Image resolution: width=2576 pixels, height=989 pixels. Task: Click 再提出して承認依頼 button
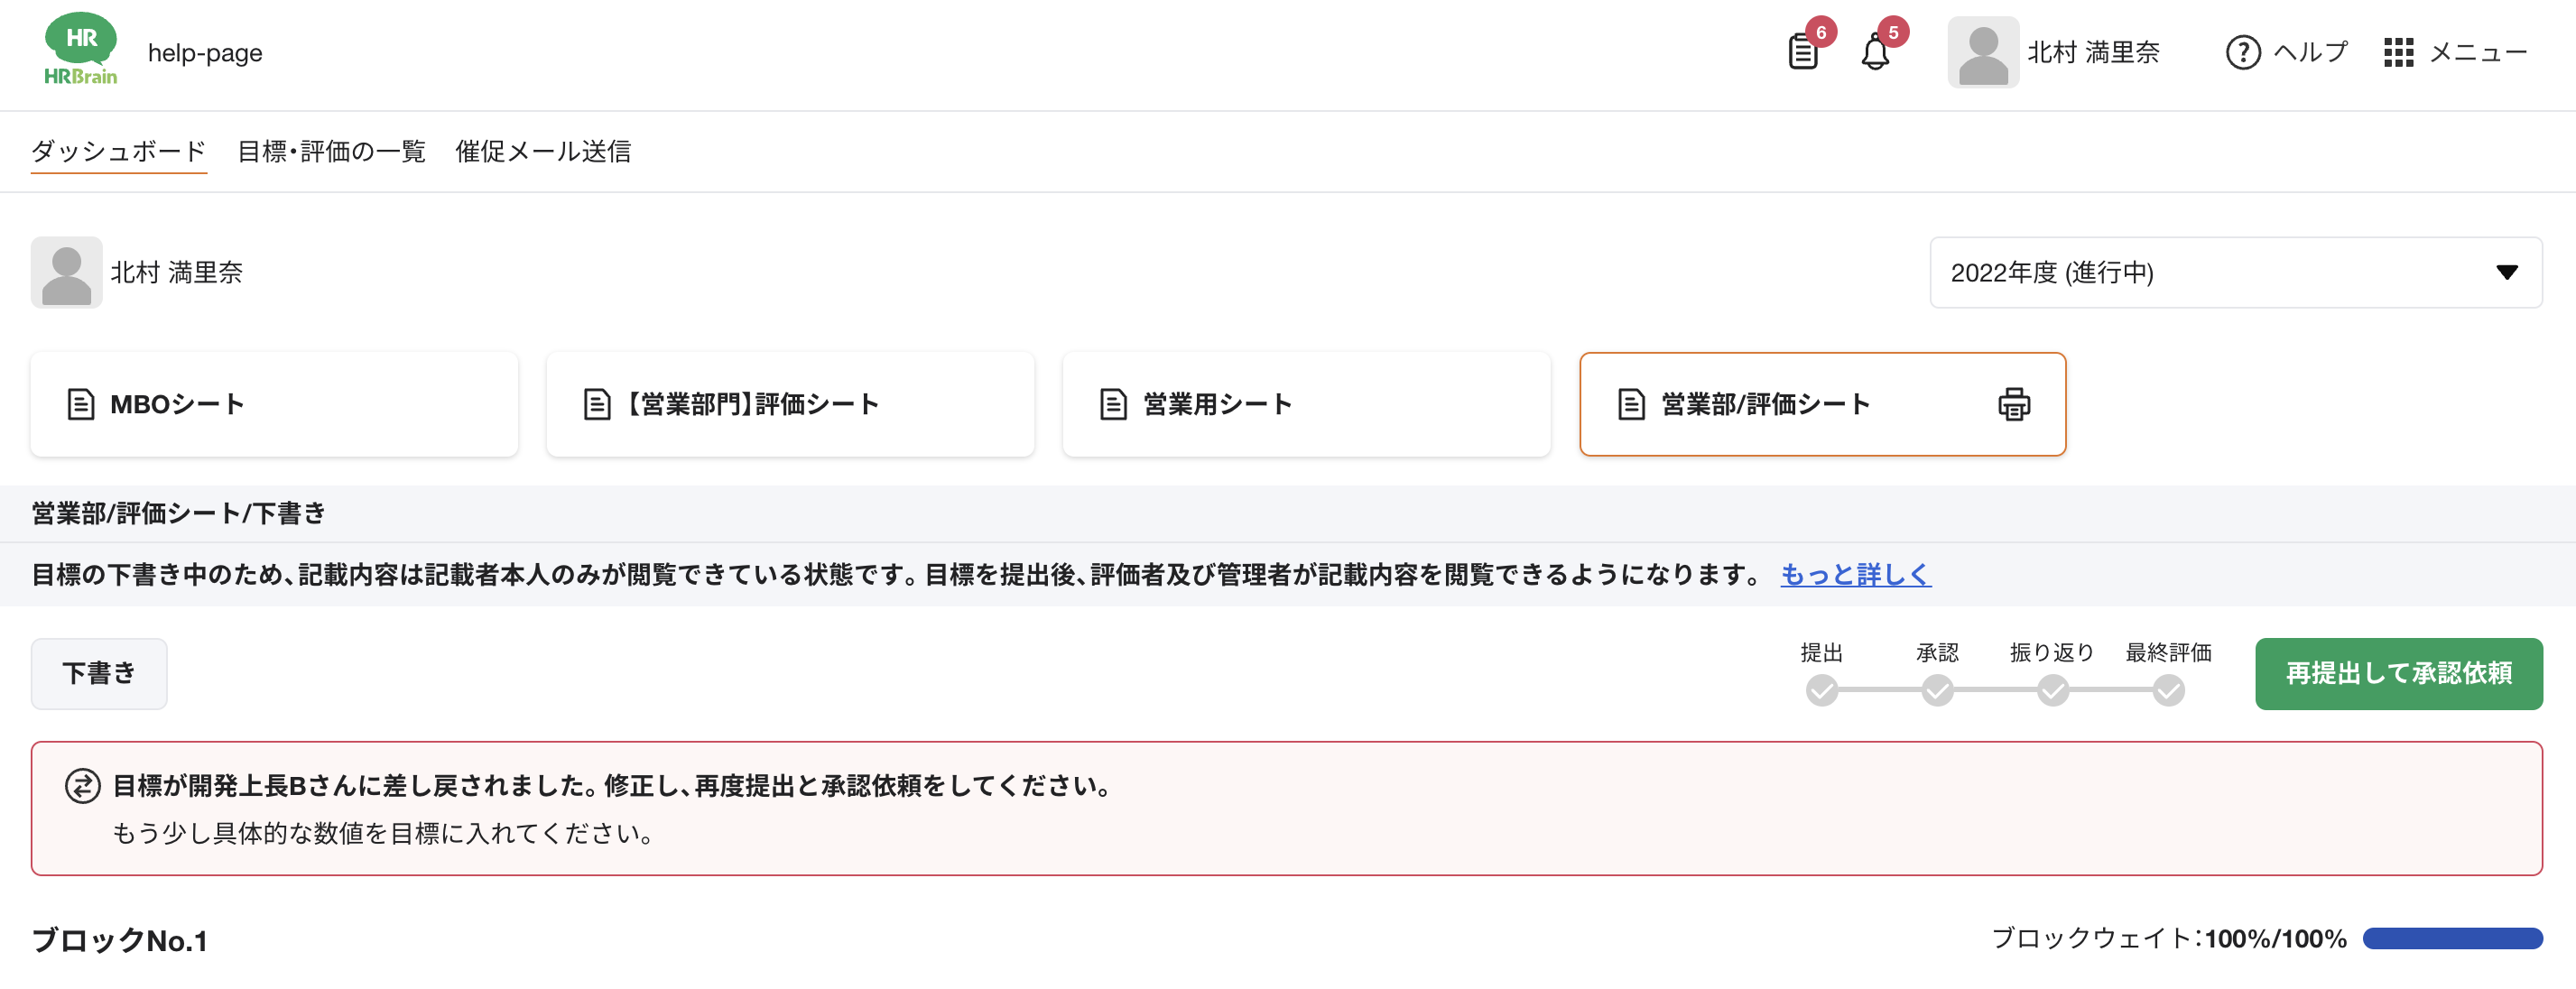[x=2398, y=673]
